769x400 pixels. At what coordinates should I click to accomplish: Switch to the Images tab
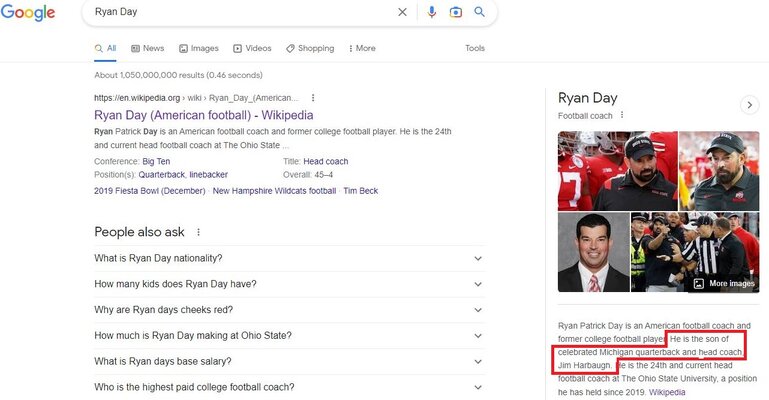(199, 49)
